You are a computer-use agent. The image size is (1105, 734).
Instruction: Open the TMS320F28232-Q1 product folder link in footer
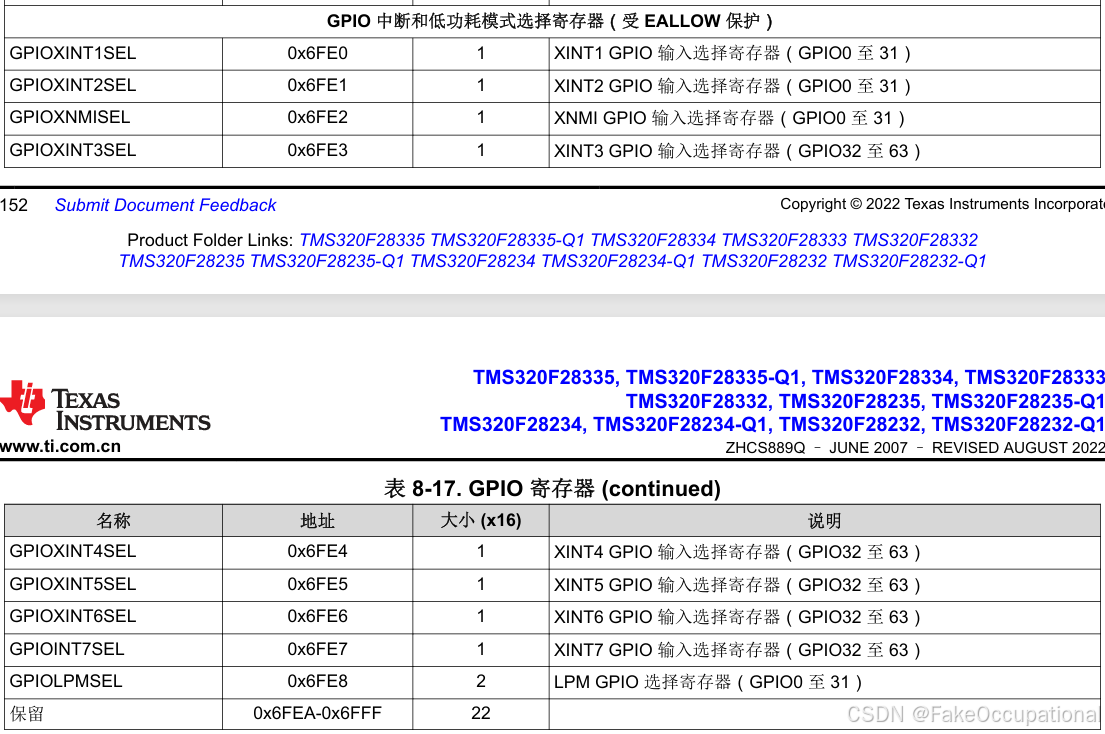909,261
